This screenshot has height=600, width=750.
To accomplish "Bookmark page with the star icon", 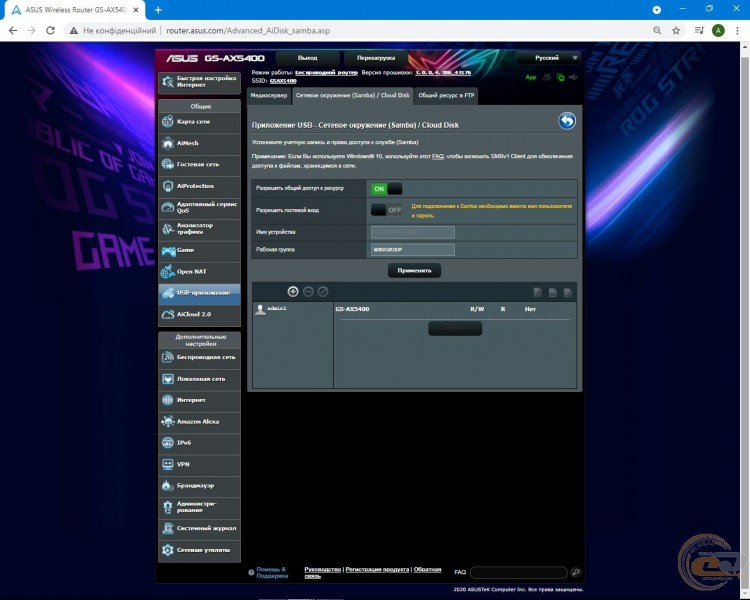I will tap(676, 31).
